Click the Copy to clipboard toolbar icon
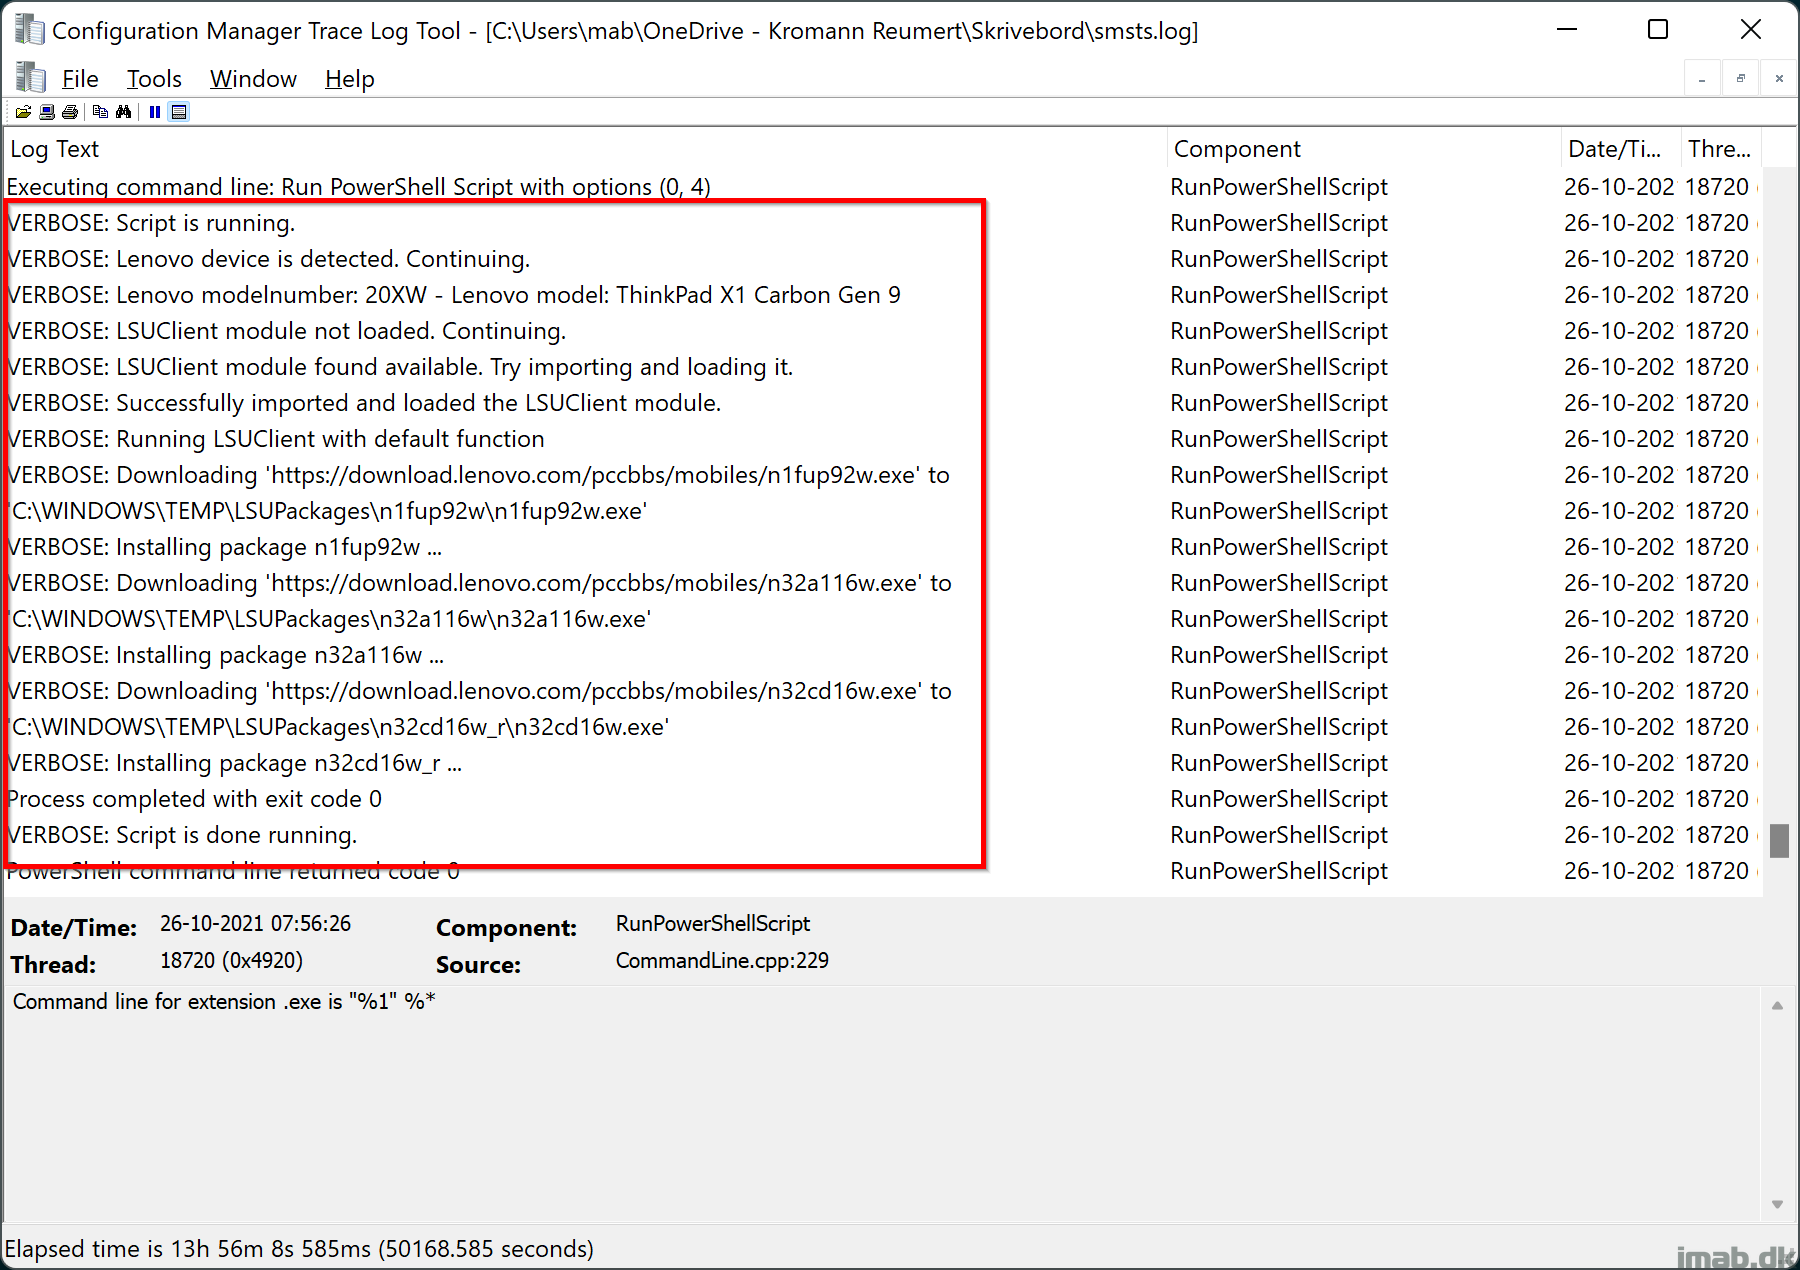 (100, 112)
